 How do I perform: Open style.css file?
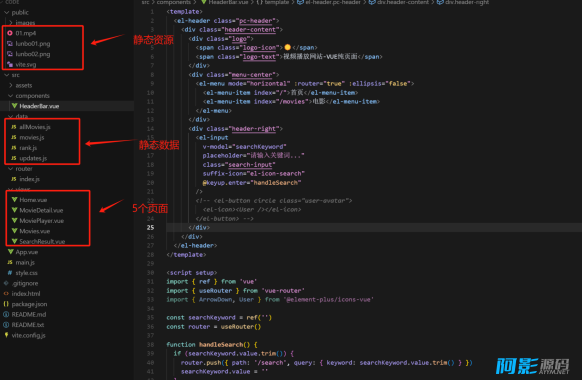(26, 273)
